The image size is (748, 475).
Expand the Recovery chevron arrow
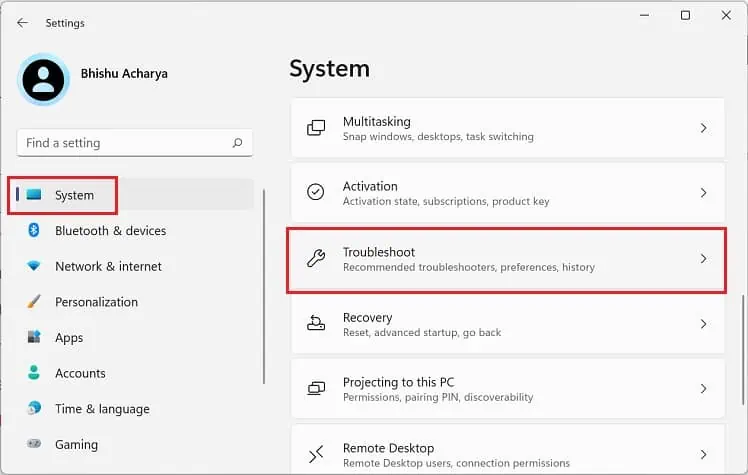(703, 324)
